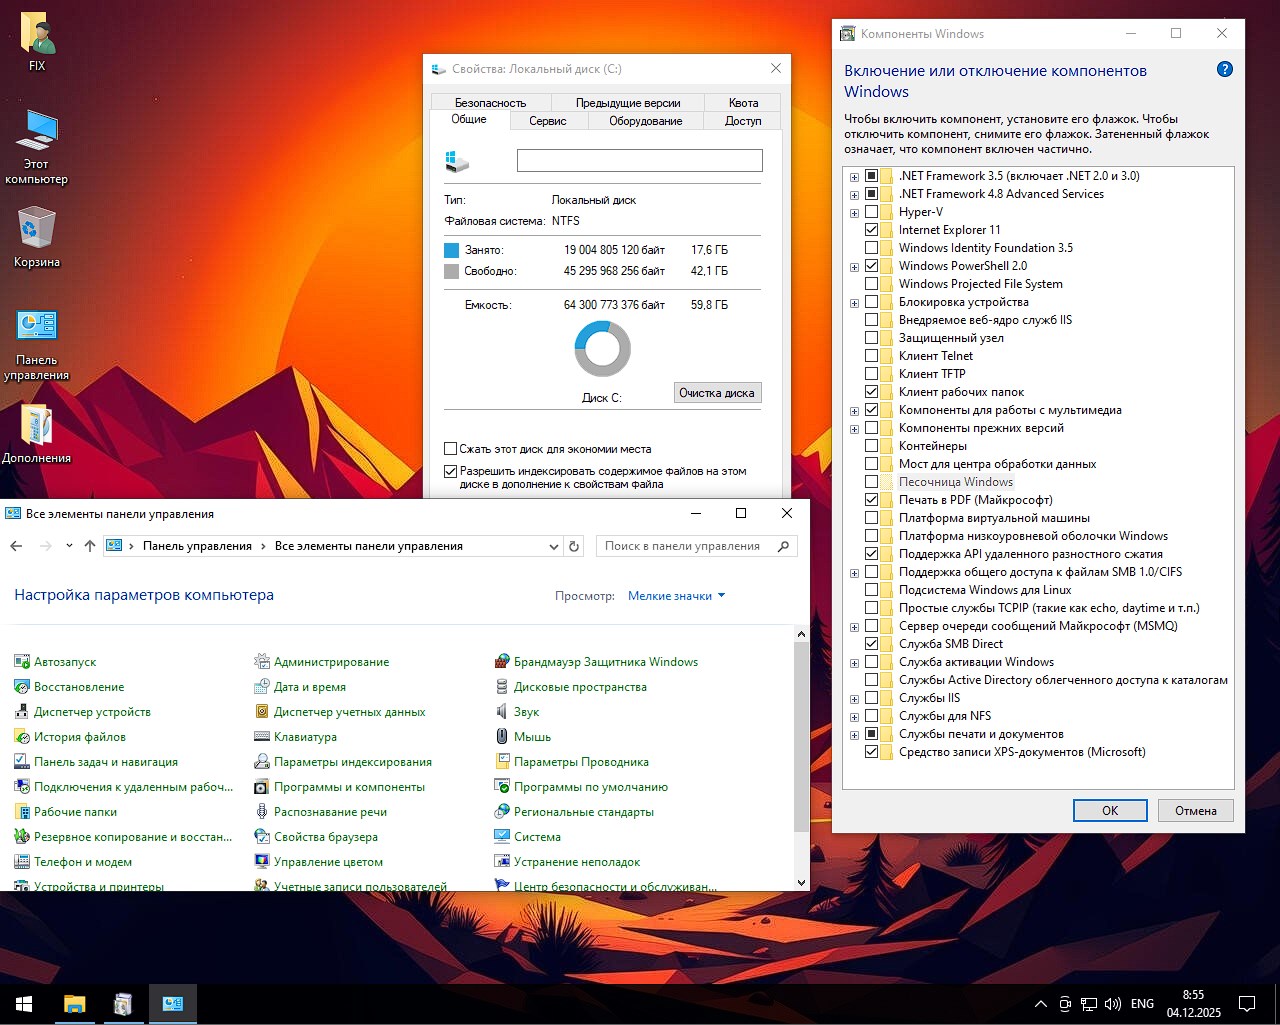The image size is (1280, 1025).
Task: Expand the .NET Framework 3.5 tree node
Action: coord(854,177)
